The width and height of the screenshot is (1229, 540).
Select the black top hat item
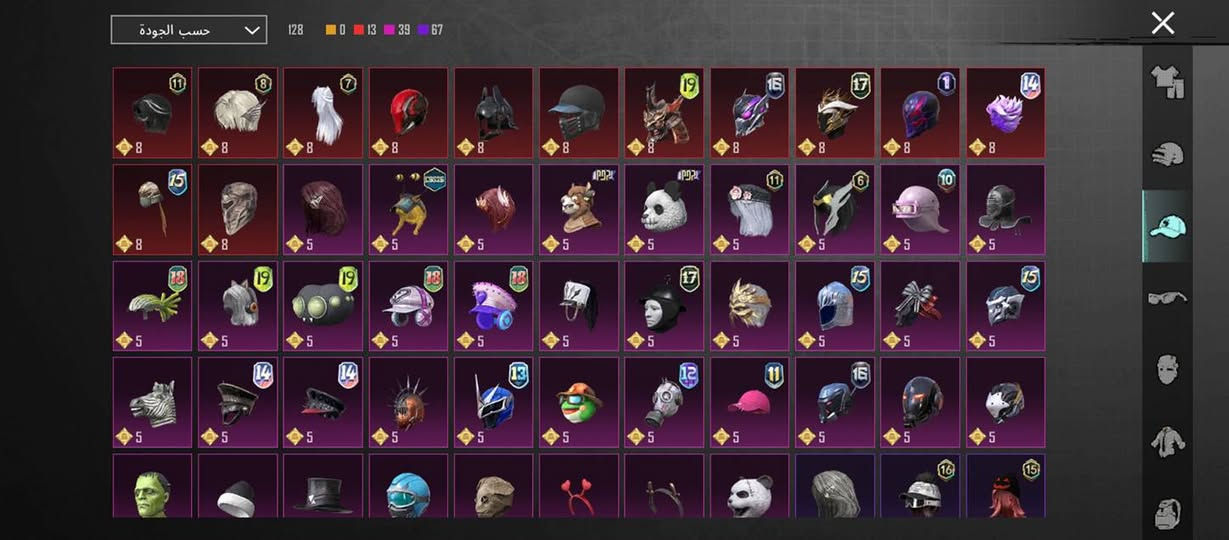pyautogui.click(x=322, y=486)
